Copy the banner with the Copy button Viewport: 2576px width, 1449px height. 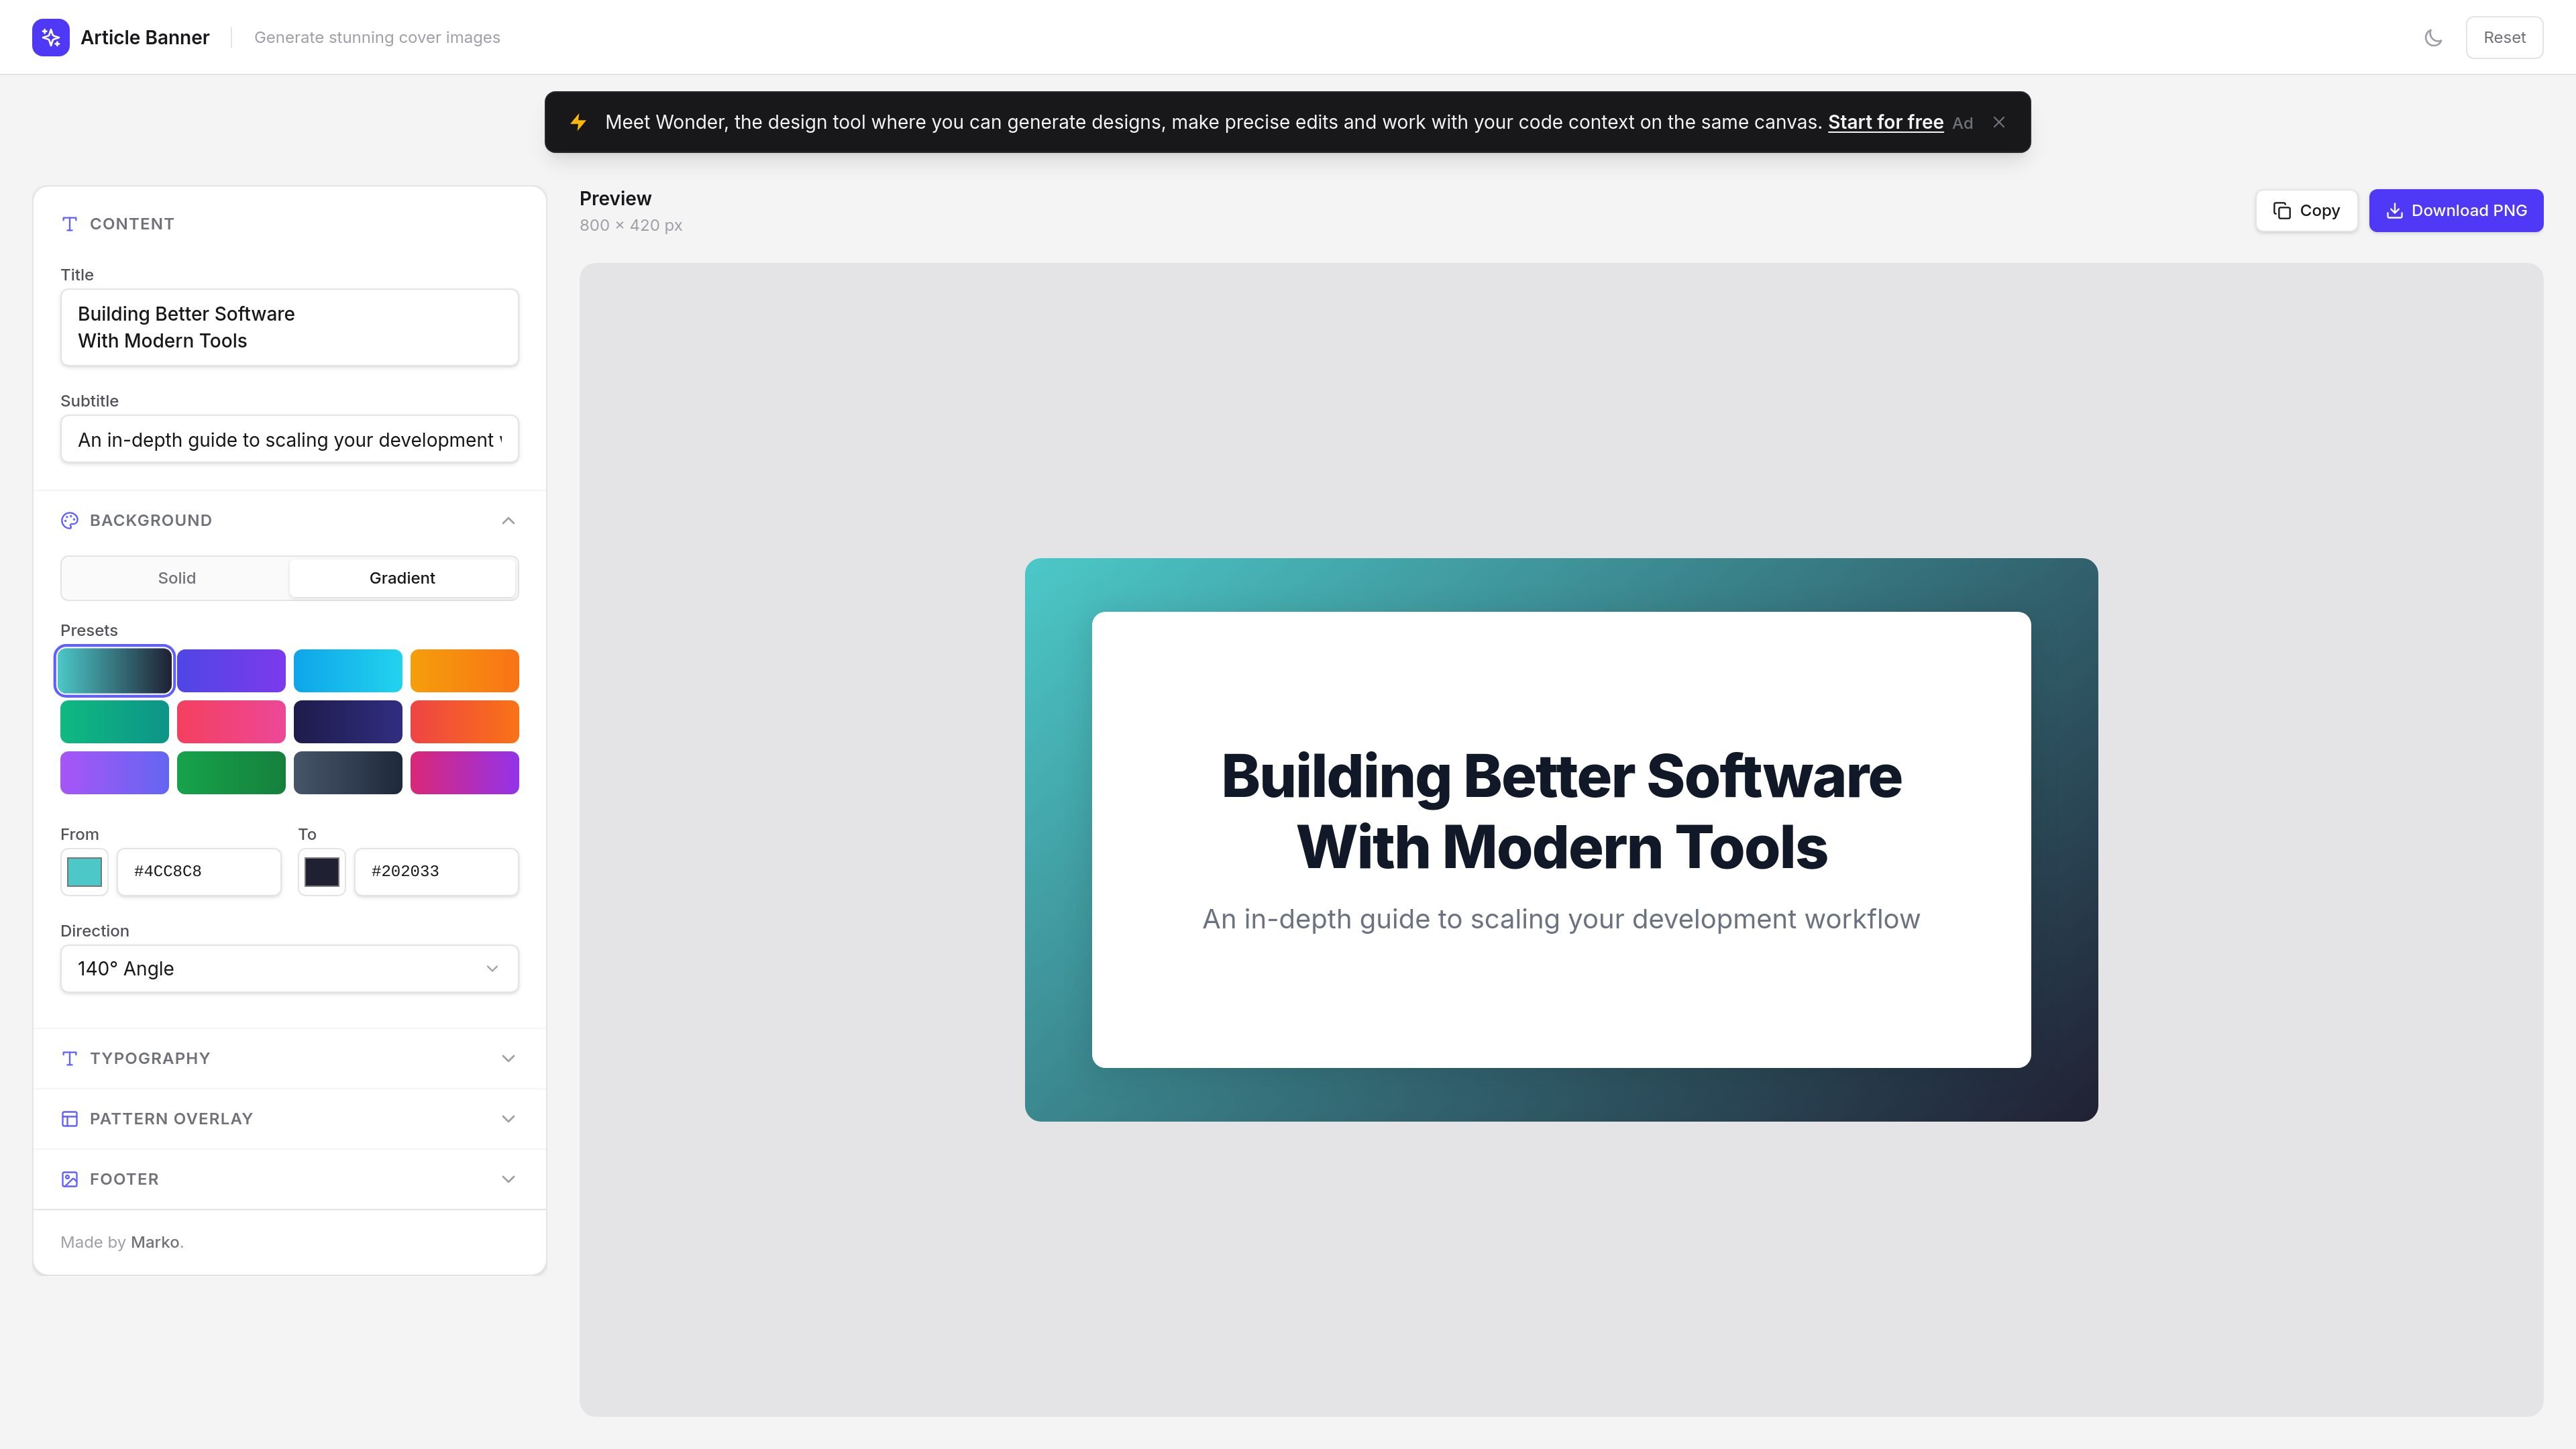coord(2306,210)
